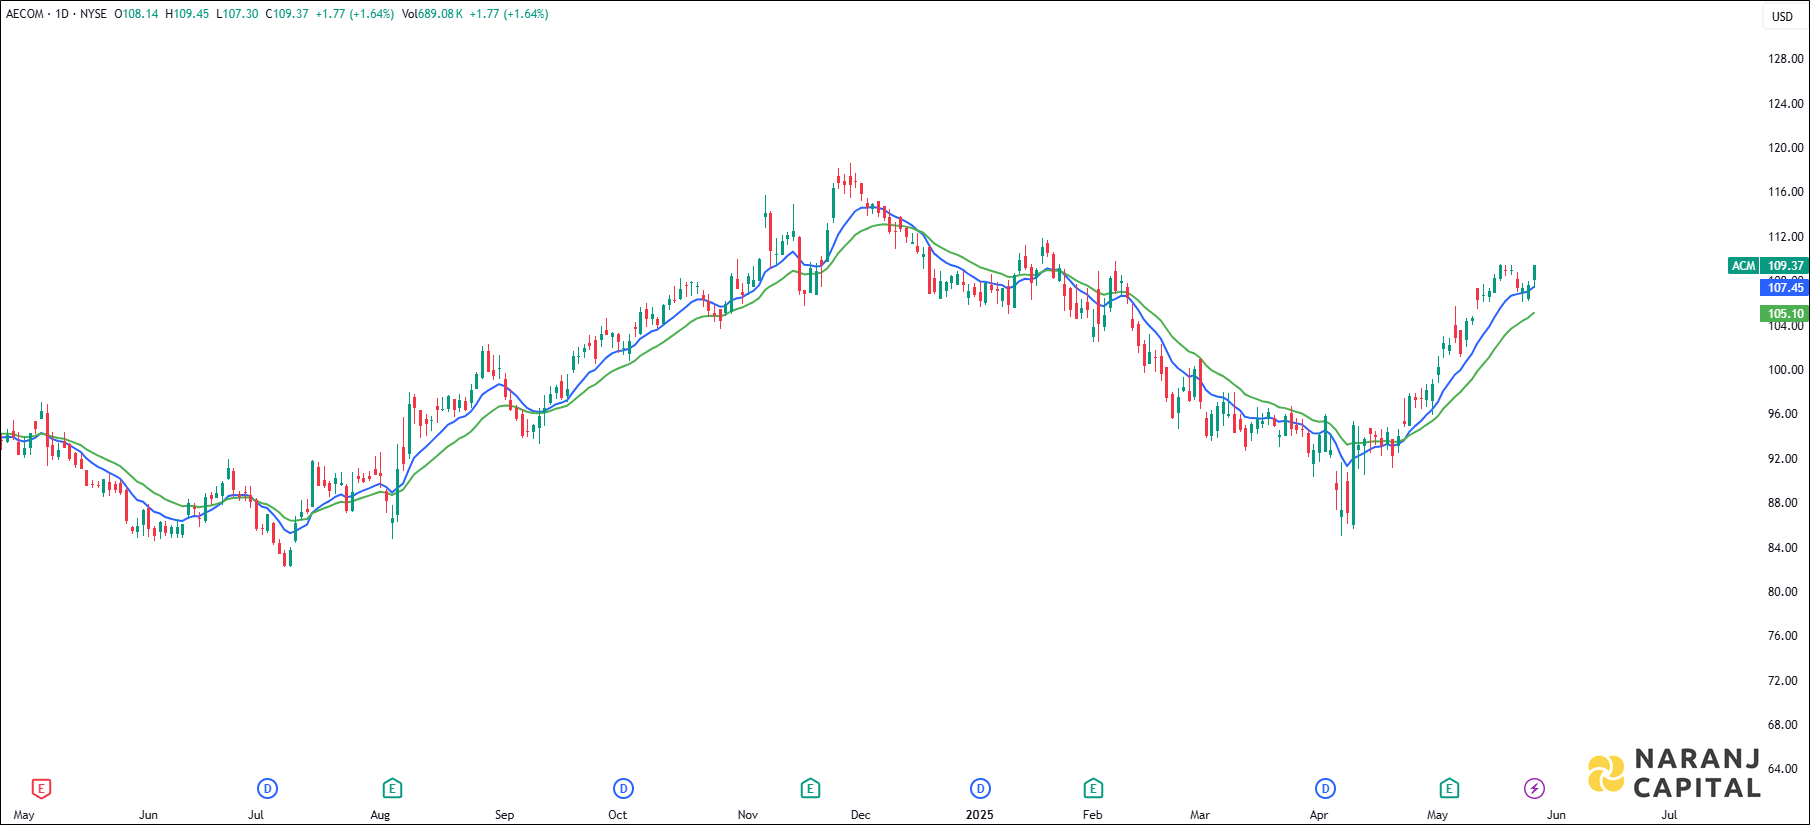
Task: Click the 100.00 price axis label
Action: (x=1785, y=370)
